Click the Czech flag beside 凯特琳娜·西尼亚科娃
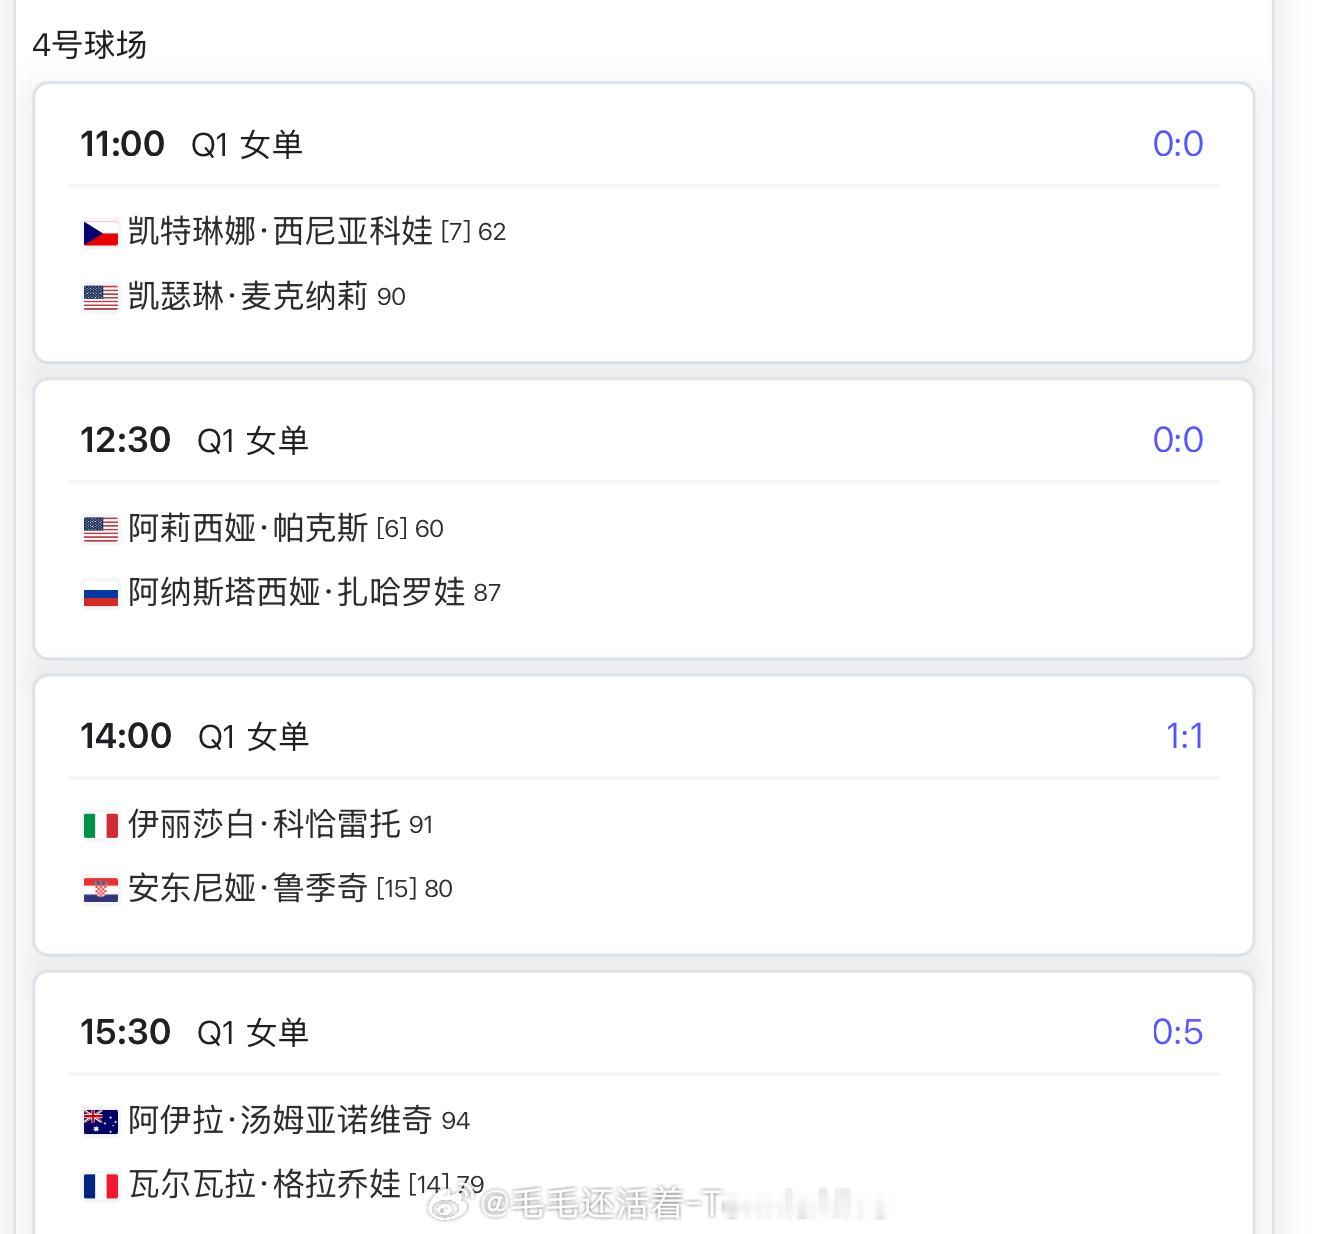Image resolution: width=1320 pixels, height=1234 pixels. pyautogui.click(x=100, y=233)
